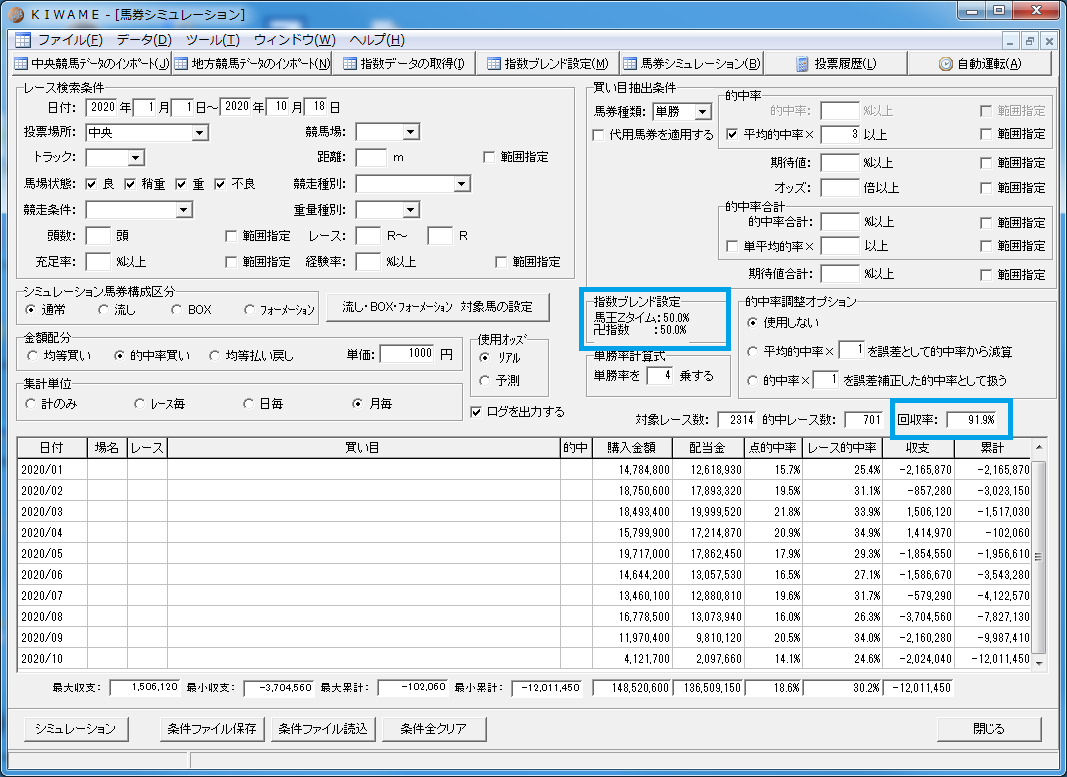This screenshot has height=777, width=1067.
Task: Enable 代用馬券を適用する checkbox
Action: [x=598, y=135]
